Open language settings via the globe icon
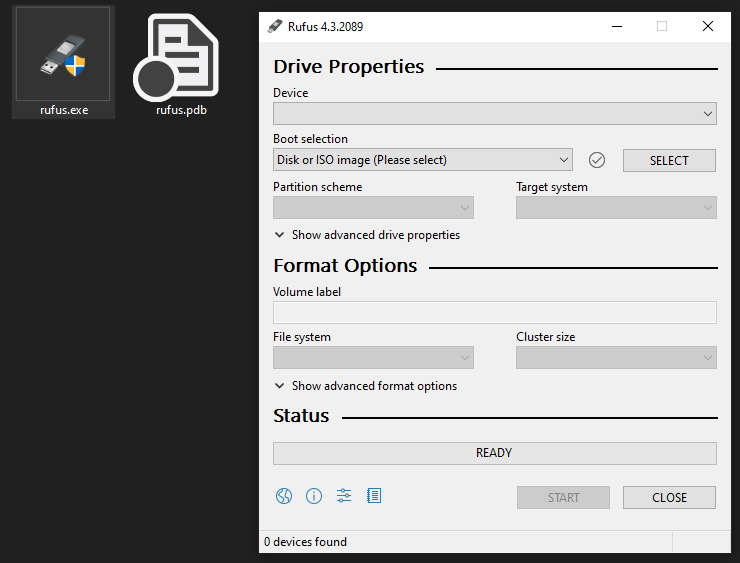 283,496
